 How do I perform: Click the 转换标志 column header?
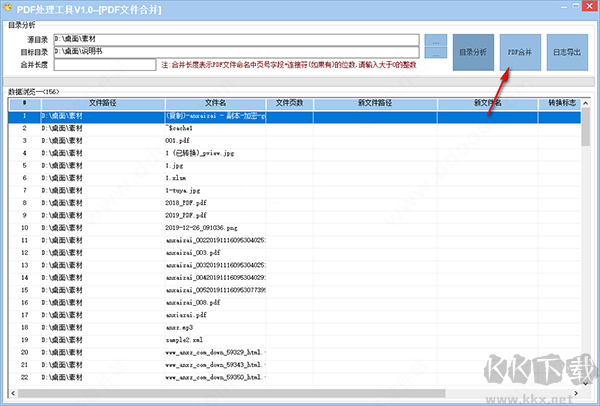(558, 102)
